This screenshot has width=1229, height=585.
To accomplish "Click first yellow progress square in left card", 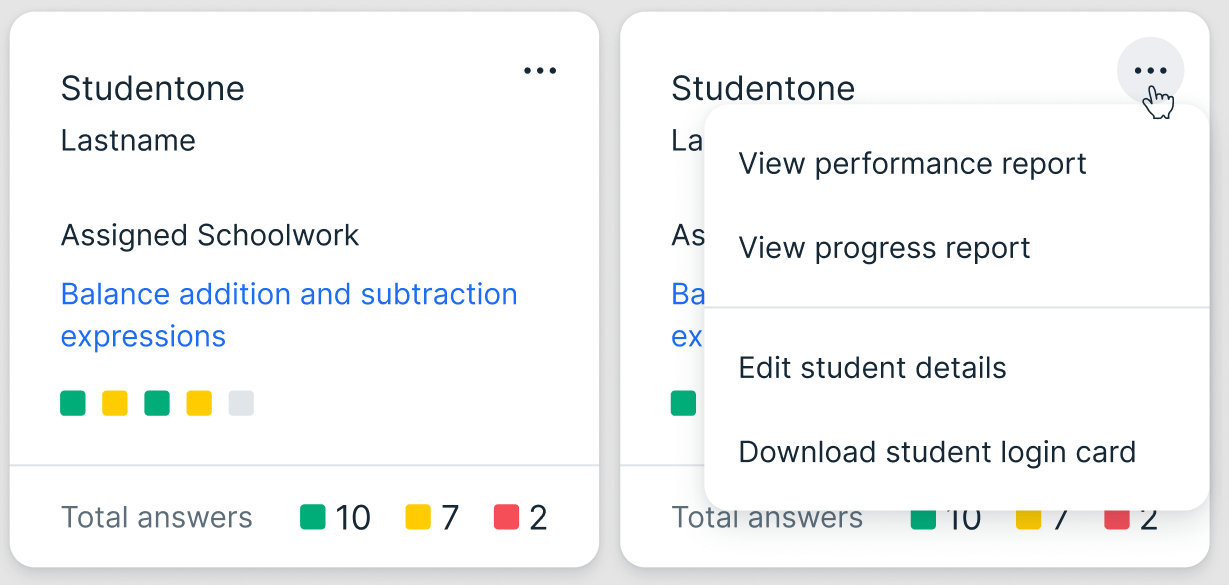I will [115, 403].
